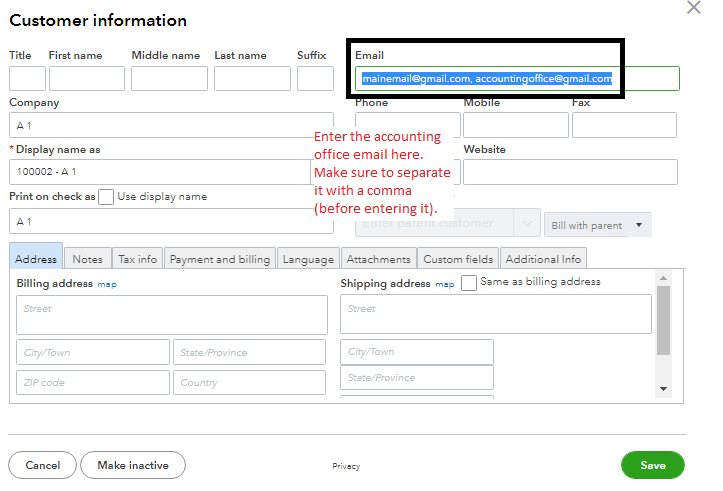
Task: Click the Make inactive button
Action: [133, 465]
